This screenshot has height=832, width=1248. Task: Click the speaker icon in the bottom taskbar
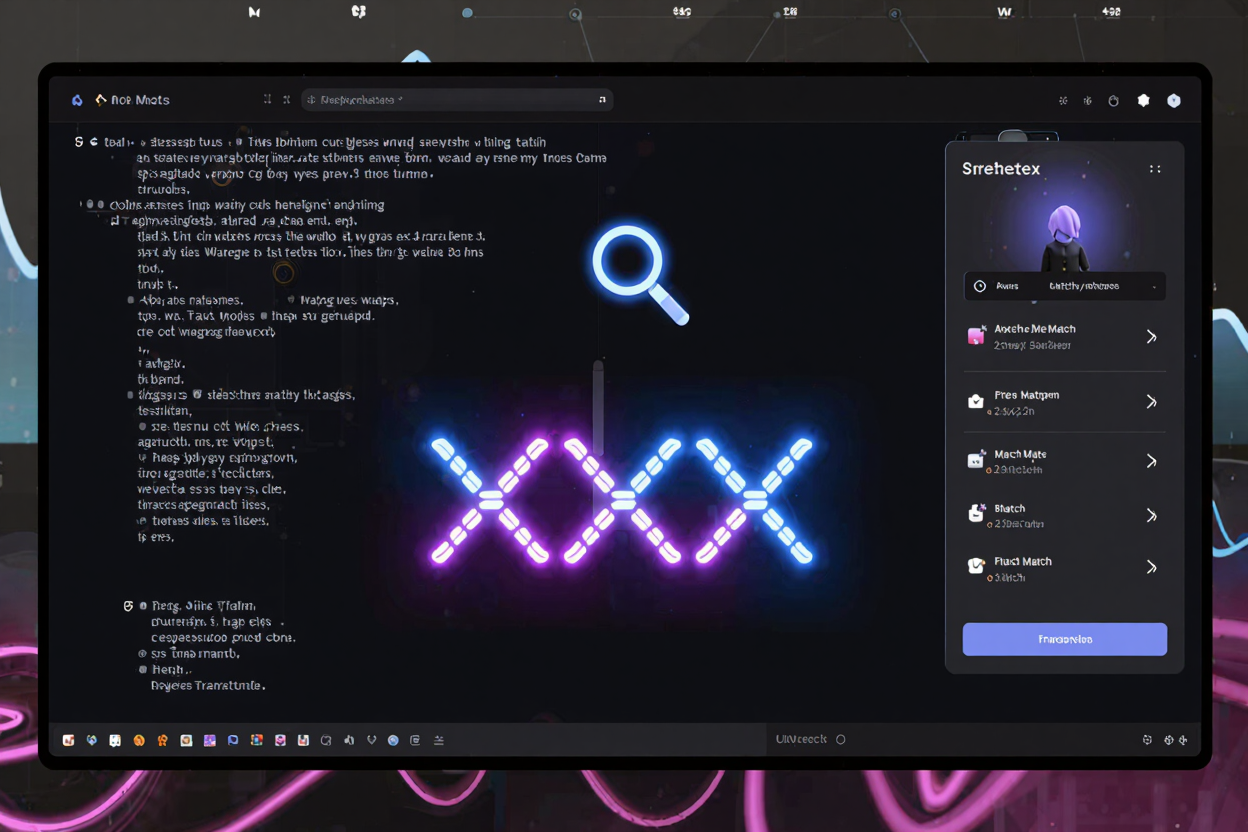[x=349, y=740]
